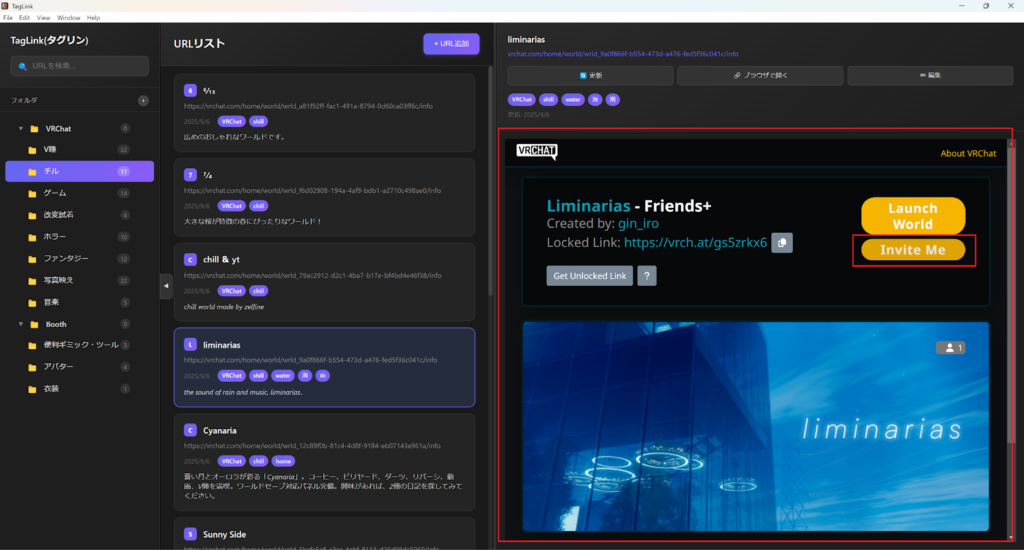This screenshot has width=1024, height=550.
Task: Click the Invite Me button
Action: [913, 250]
